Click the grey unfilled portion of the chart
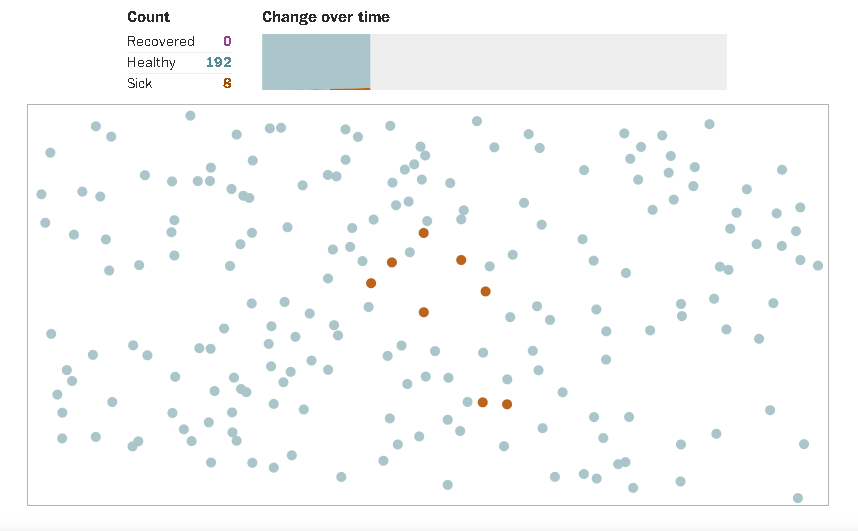858x531 pixels. [548, 62]
